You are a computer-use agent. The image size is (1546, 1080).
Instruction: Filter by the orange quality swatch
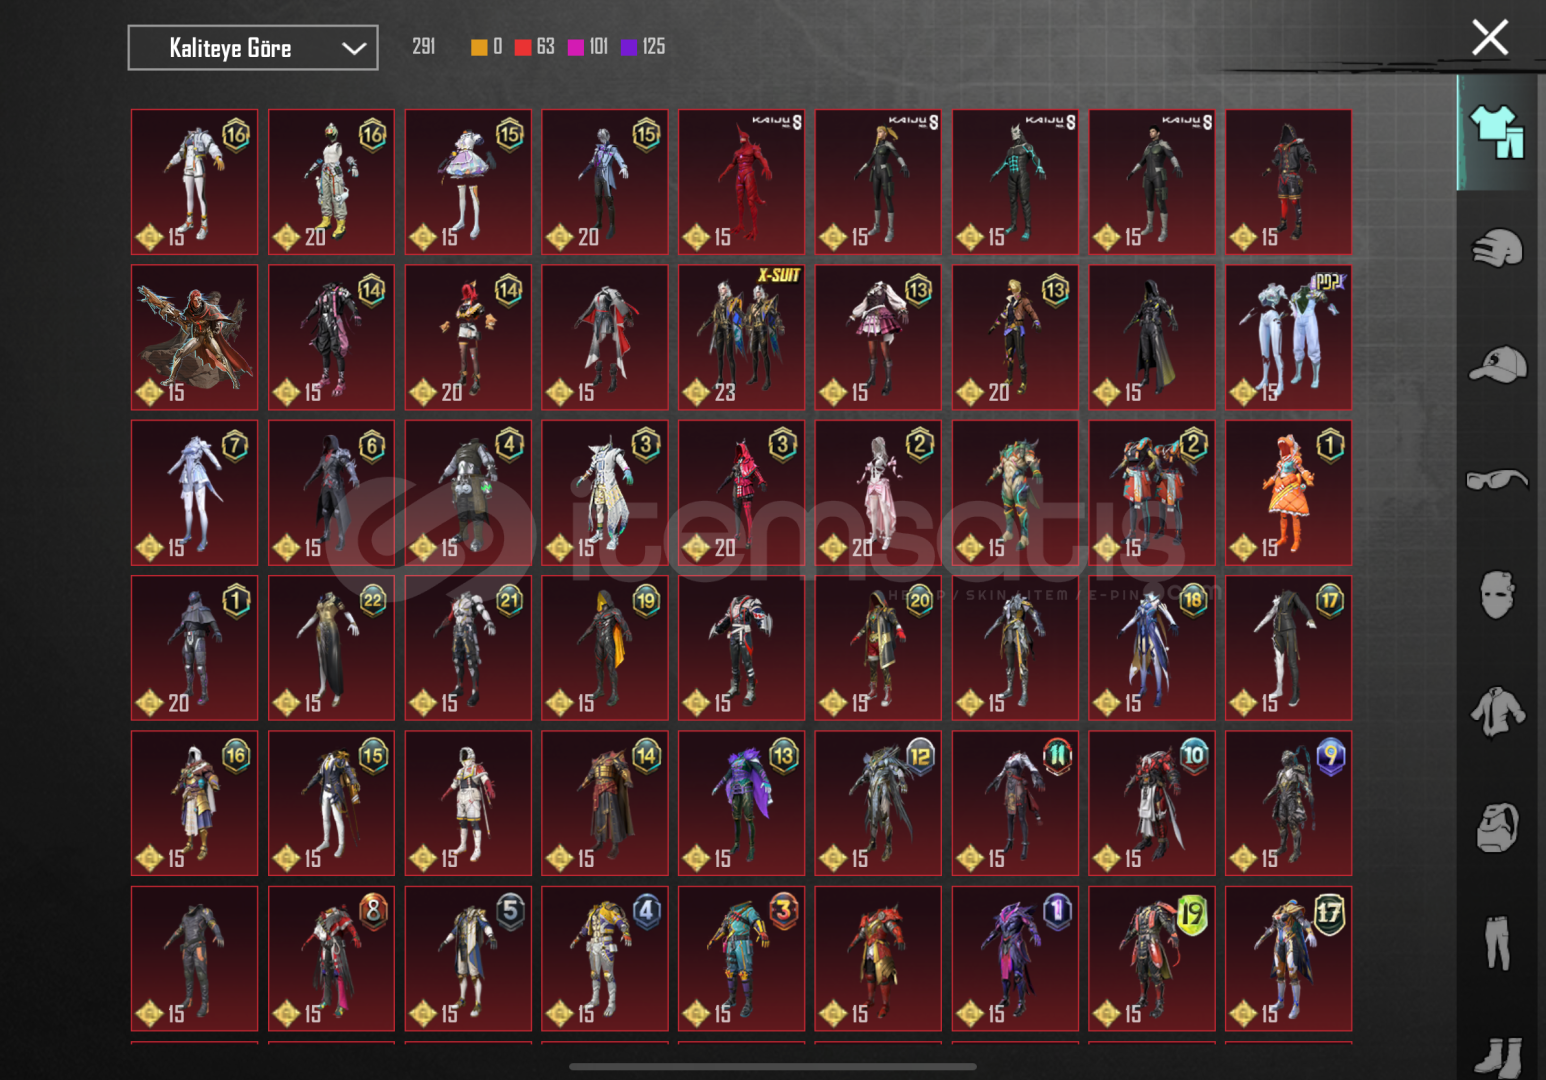[479, 47]
